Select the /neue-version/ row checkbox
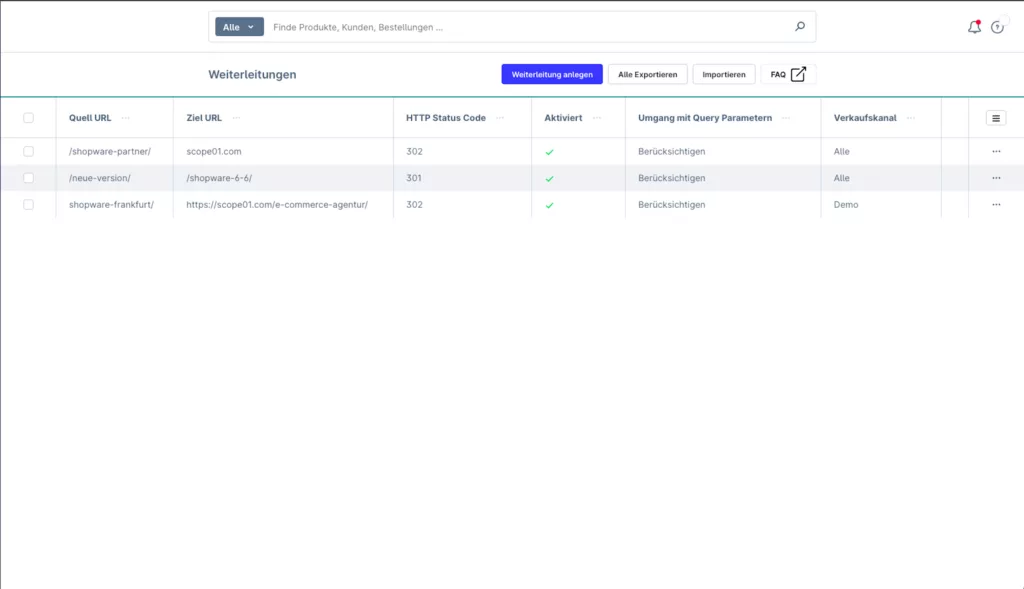This screenshot has width=1024, height=589. click(x=28, y=178)
